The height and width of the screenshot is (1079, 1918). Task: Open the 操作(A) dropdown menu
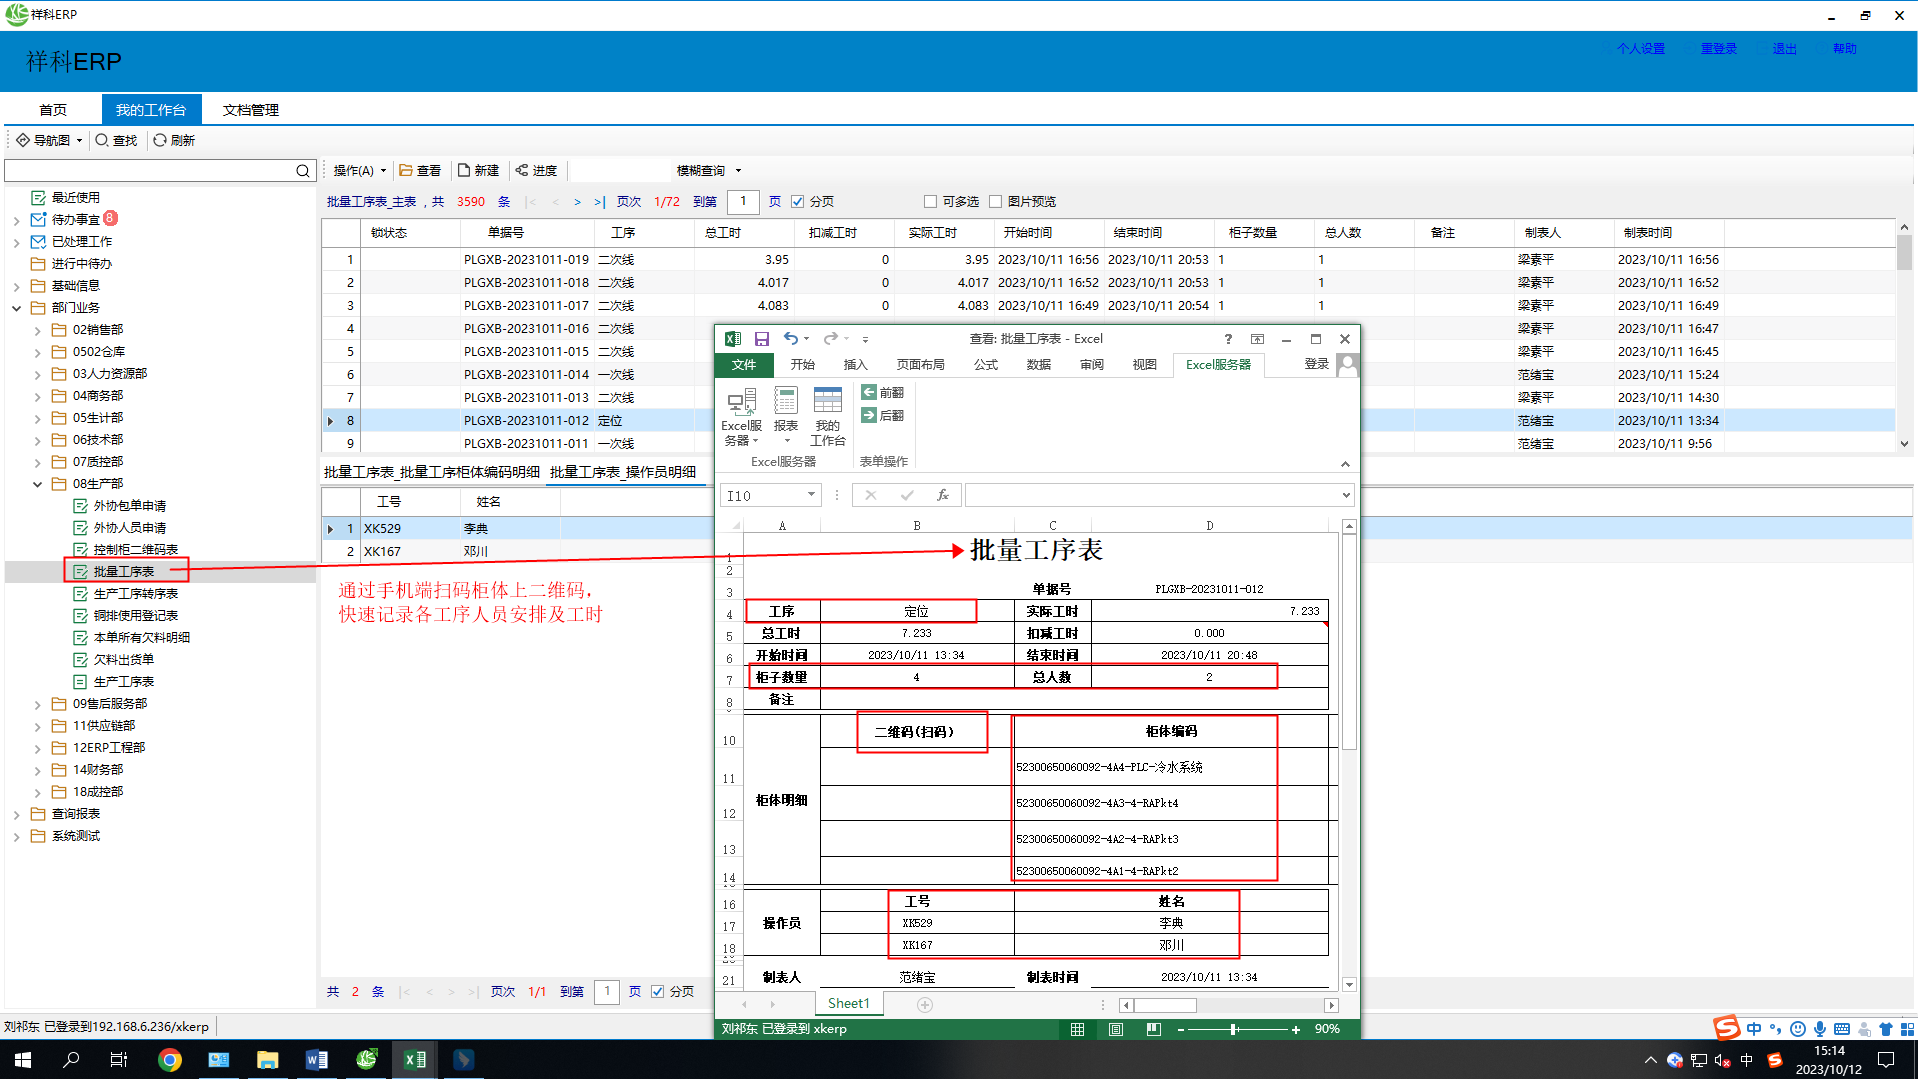pos(359,171)
